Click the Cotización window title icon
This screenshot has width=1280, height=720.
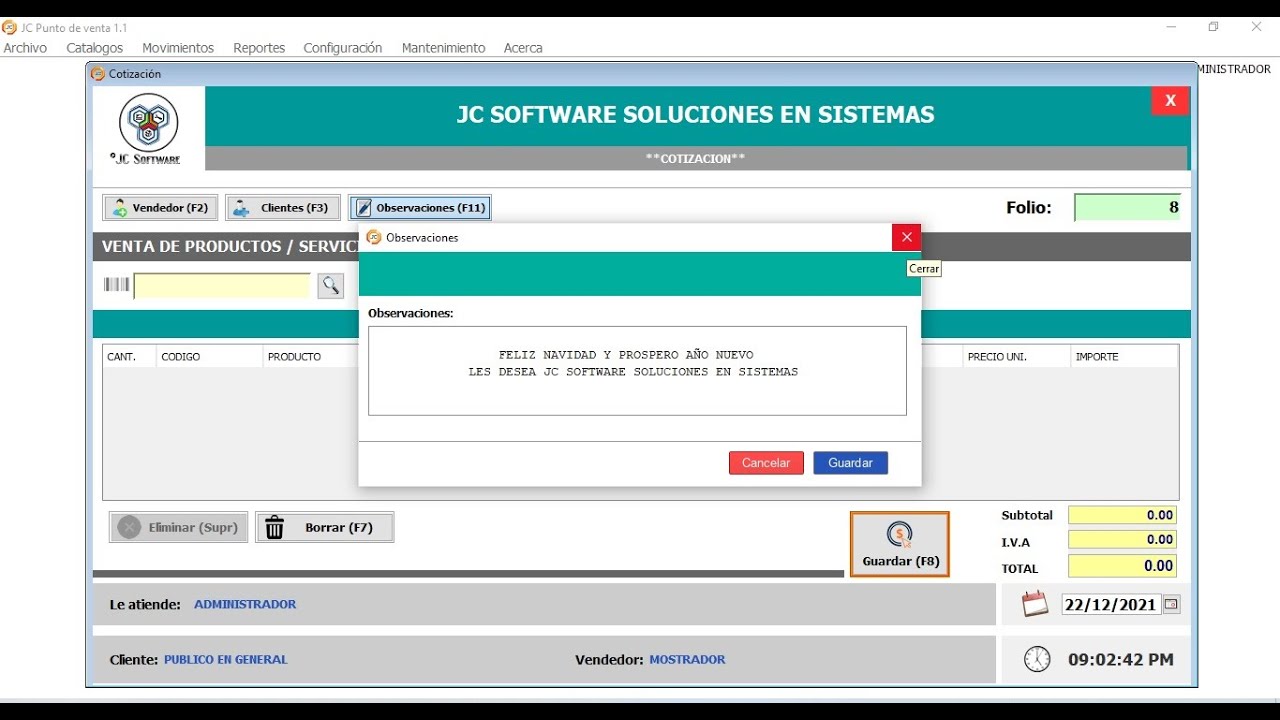point(98,74)
